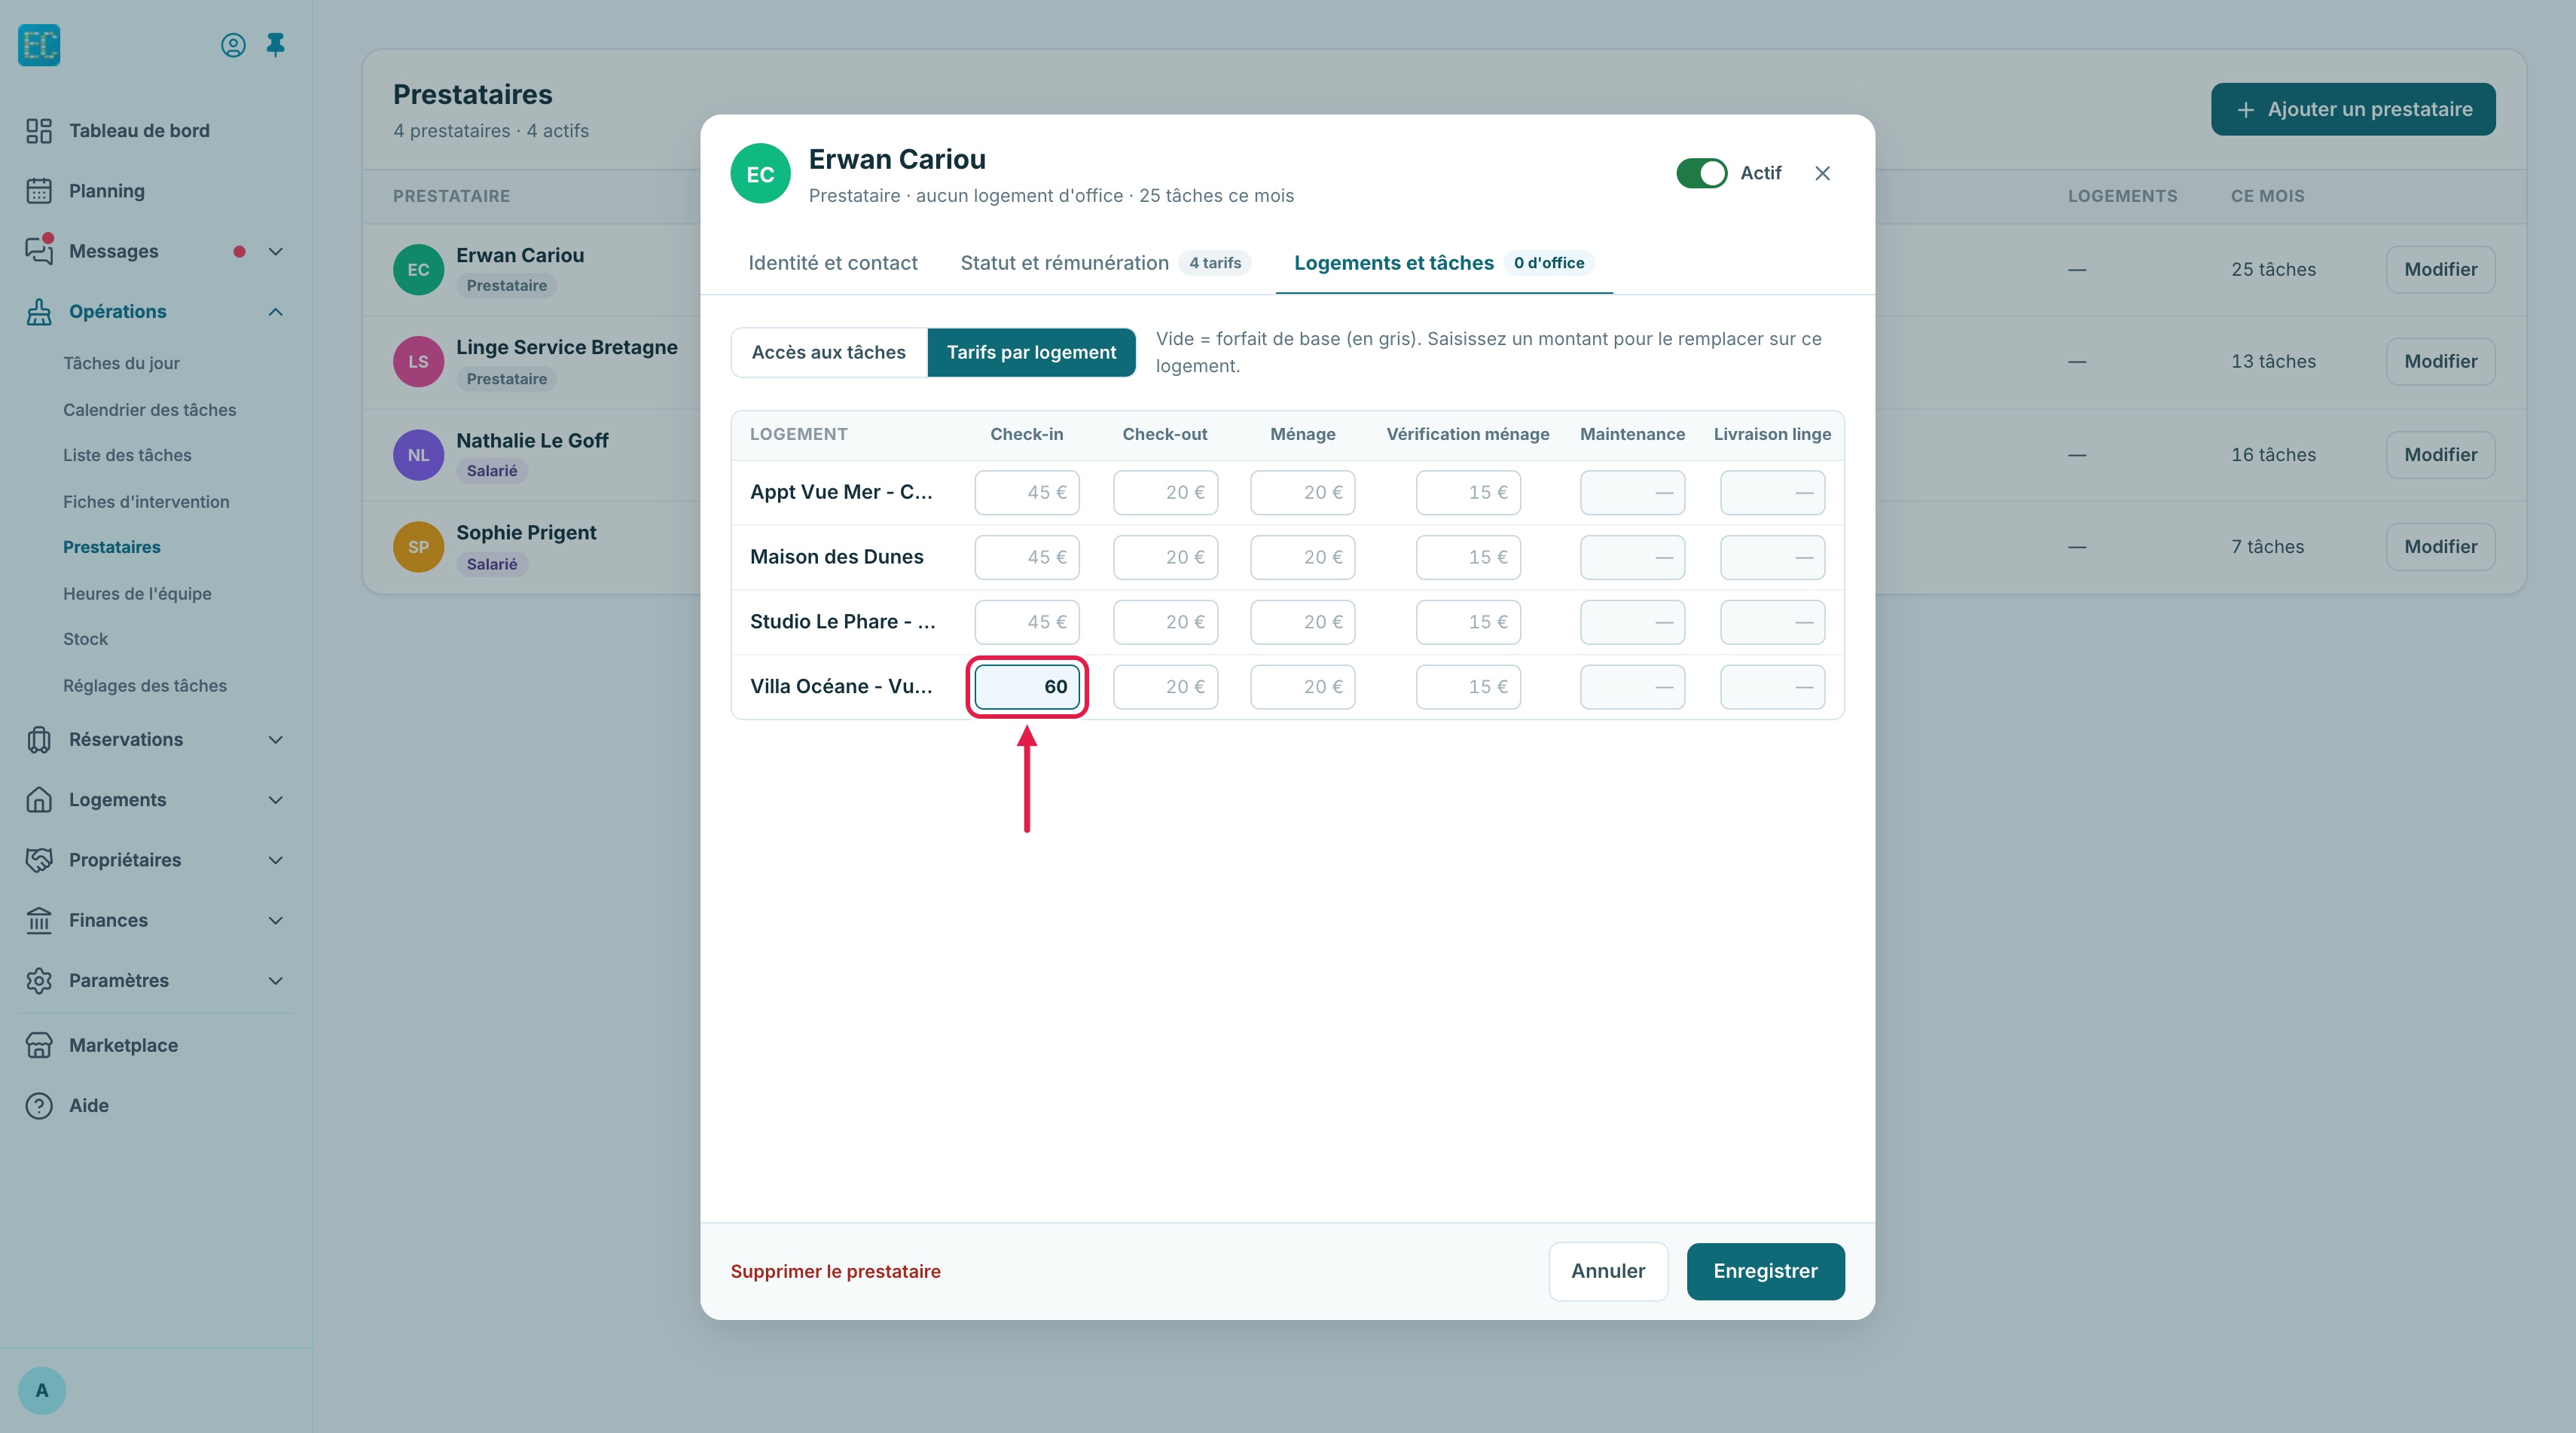The width and height of the screenshot is (2576, 1433).
Task: Toggle the Actif switch off
Action: 1701,173
